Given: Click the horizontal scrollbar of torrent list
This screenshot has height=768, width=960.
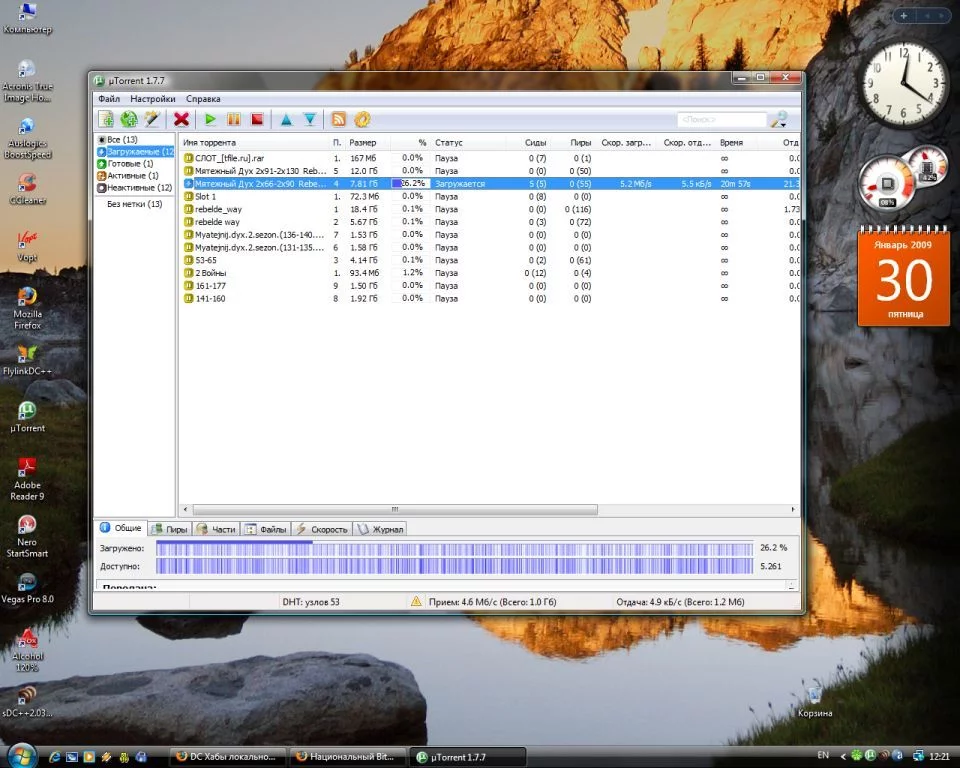Looking at the screenshot, I should pos(394,509).
